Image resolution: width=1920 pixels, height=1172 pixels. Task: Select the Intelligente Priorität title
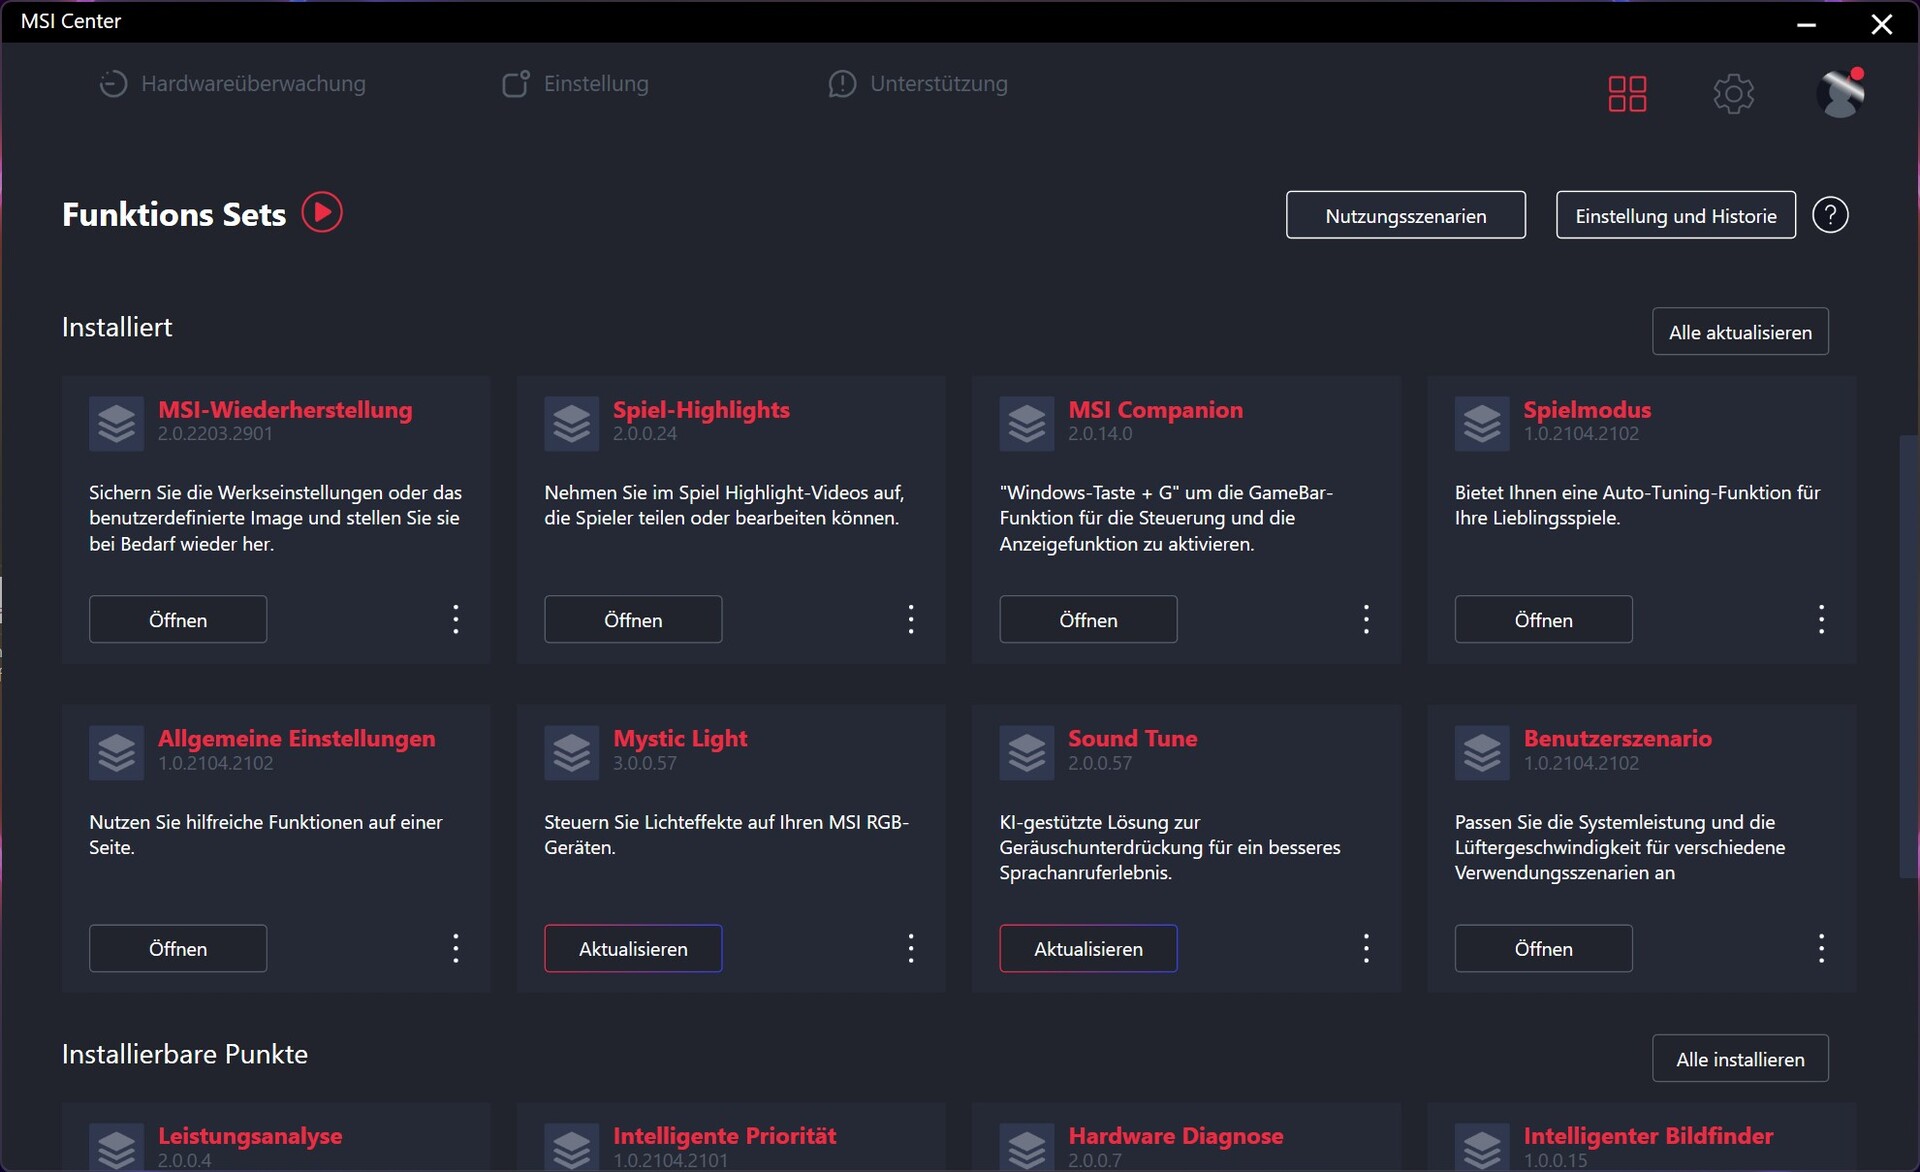tap(724, 1136)
